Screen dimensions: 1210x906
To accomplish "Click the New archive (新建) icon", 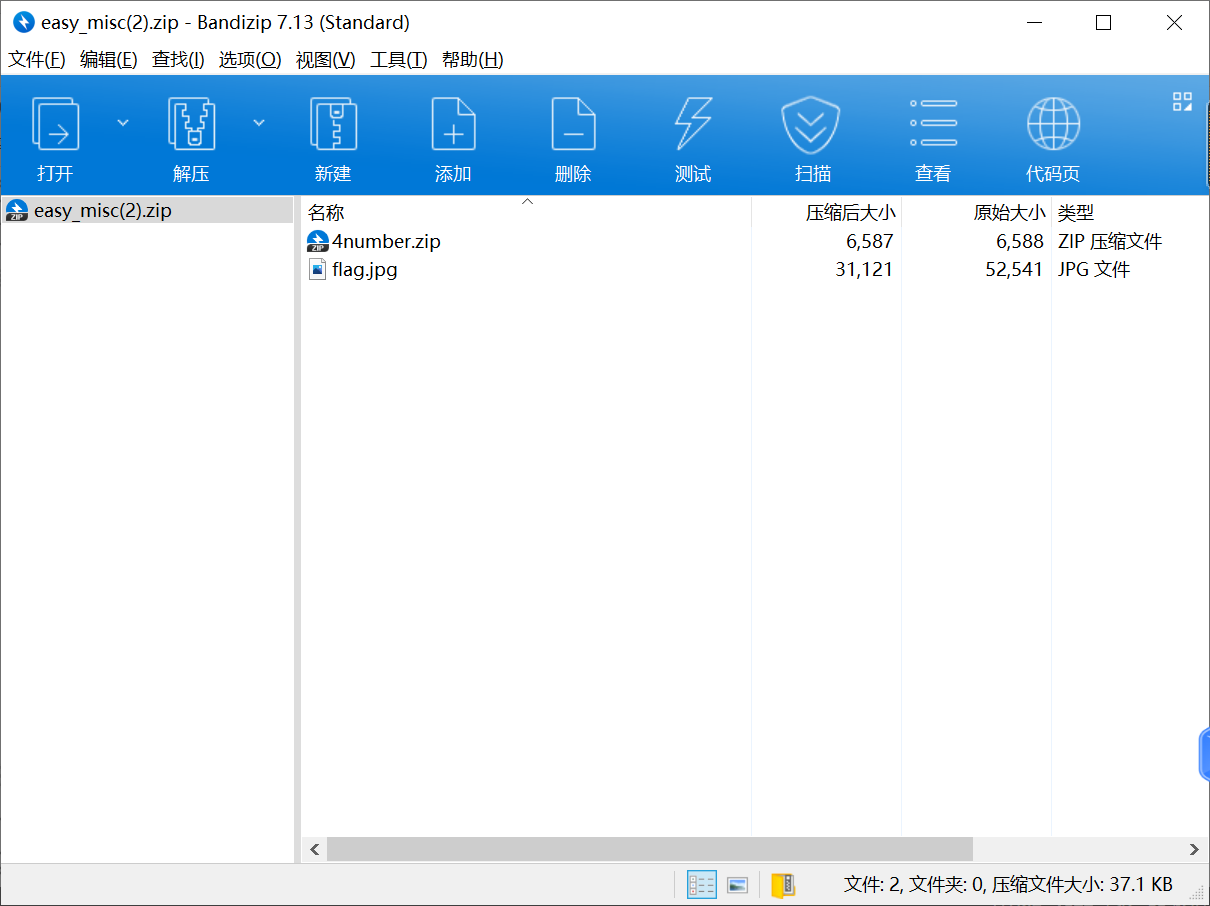I will coord(333,124).
